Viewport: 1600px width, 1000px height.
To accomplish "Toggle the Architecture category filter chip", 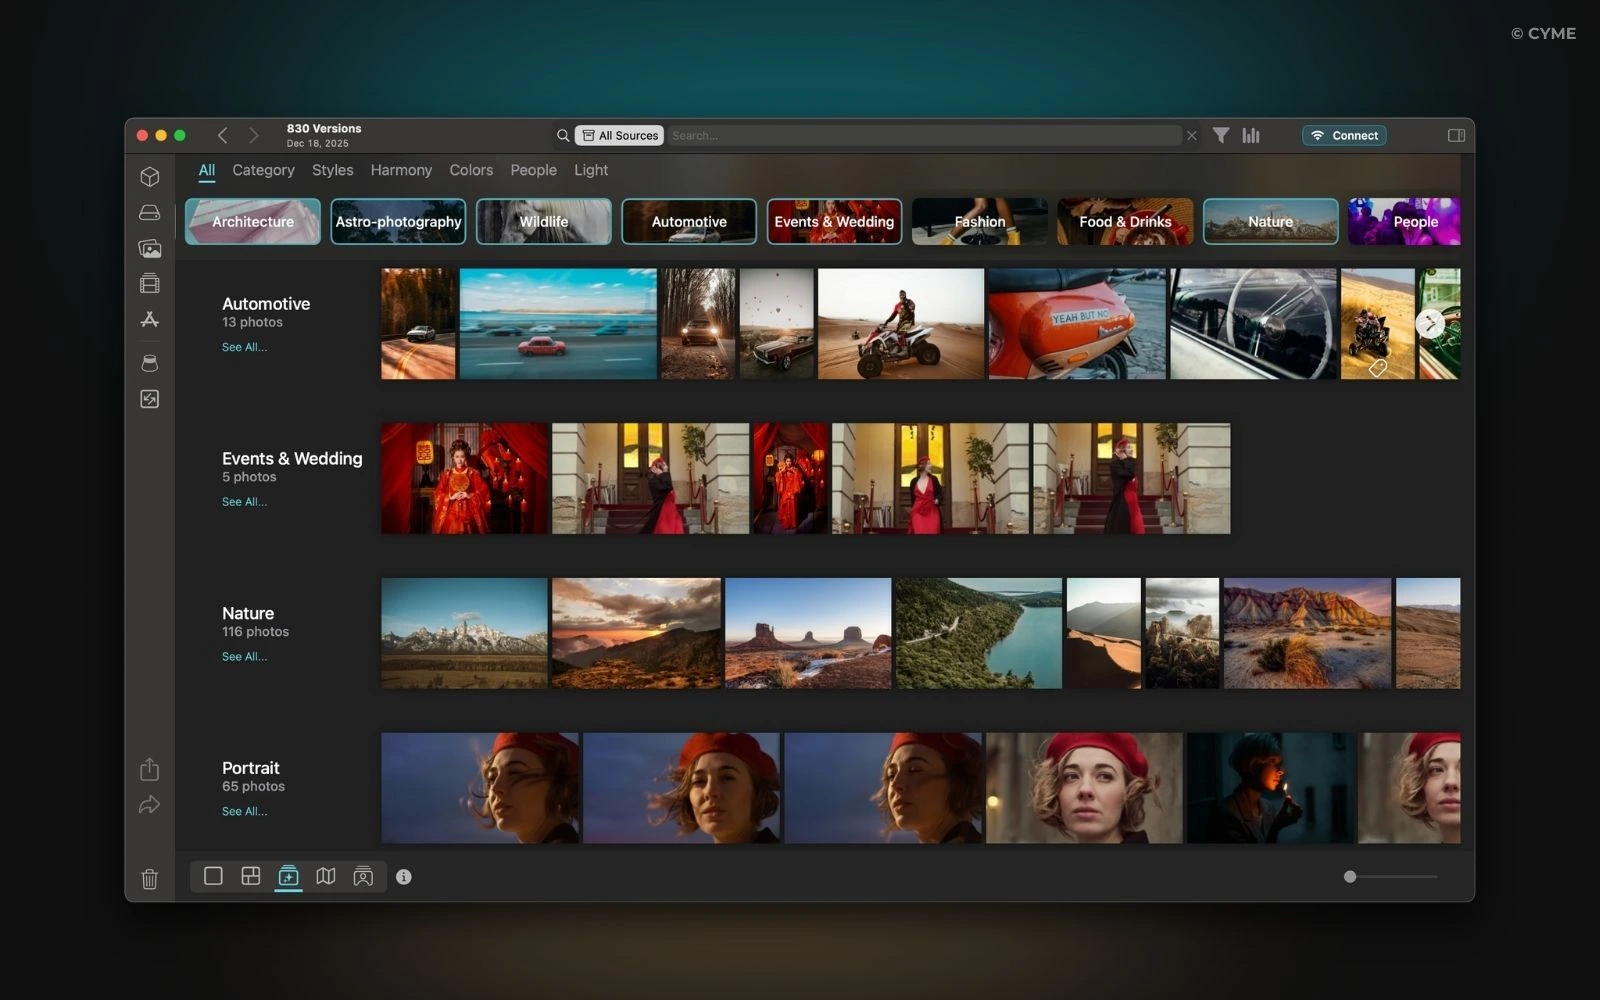I will (x=253, y=222).
